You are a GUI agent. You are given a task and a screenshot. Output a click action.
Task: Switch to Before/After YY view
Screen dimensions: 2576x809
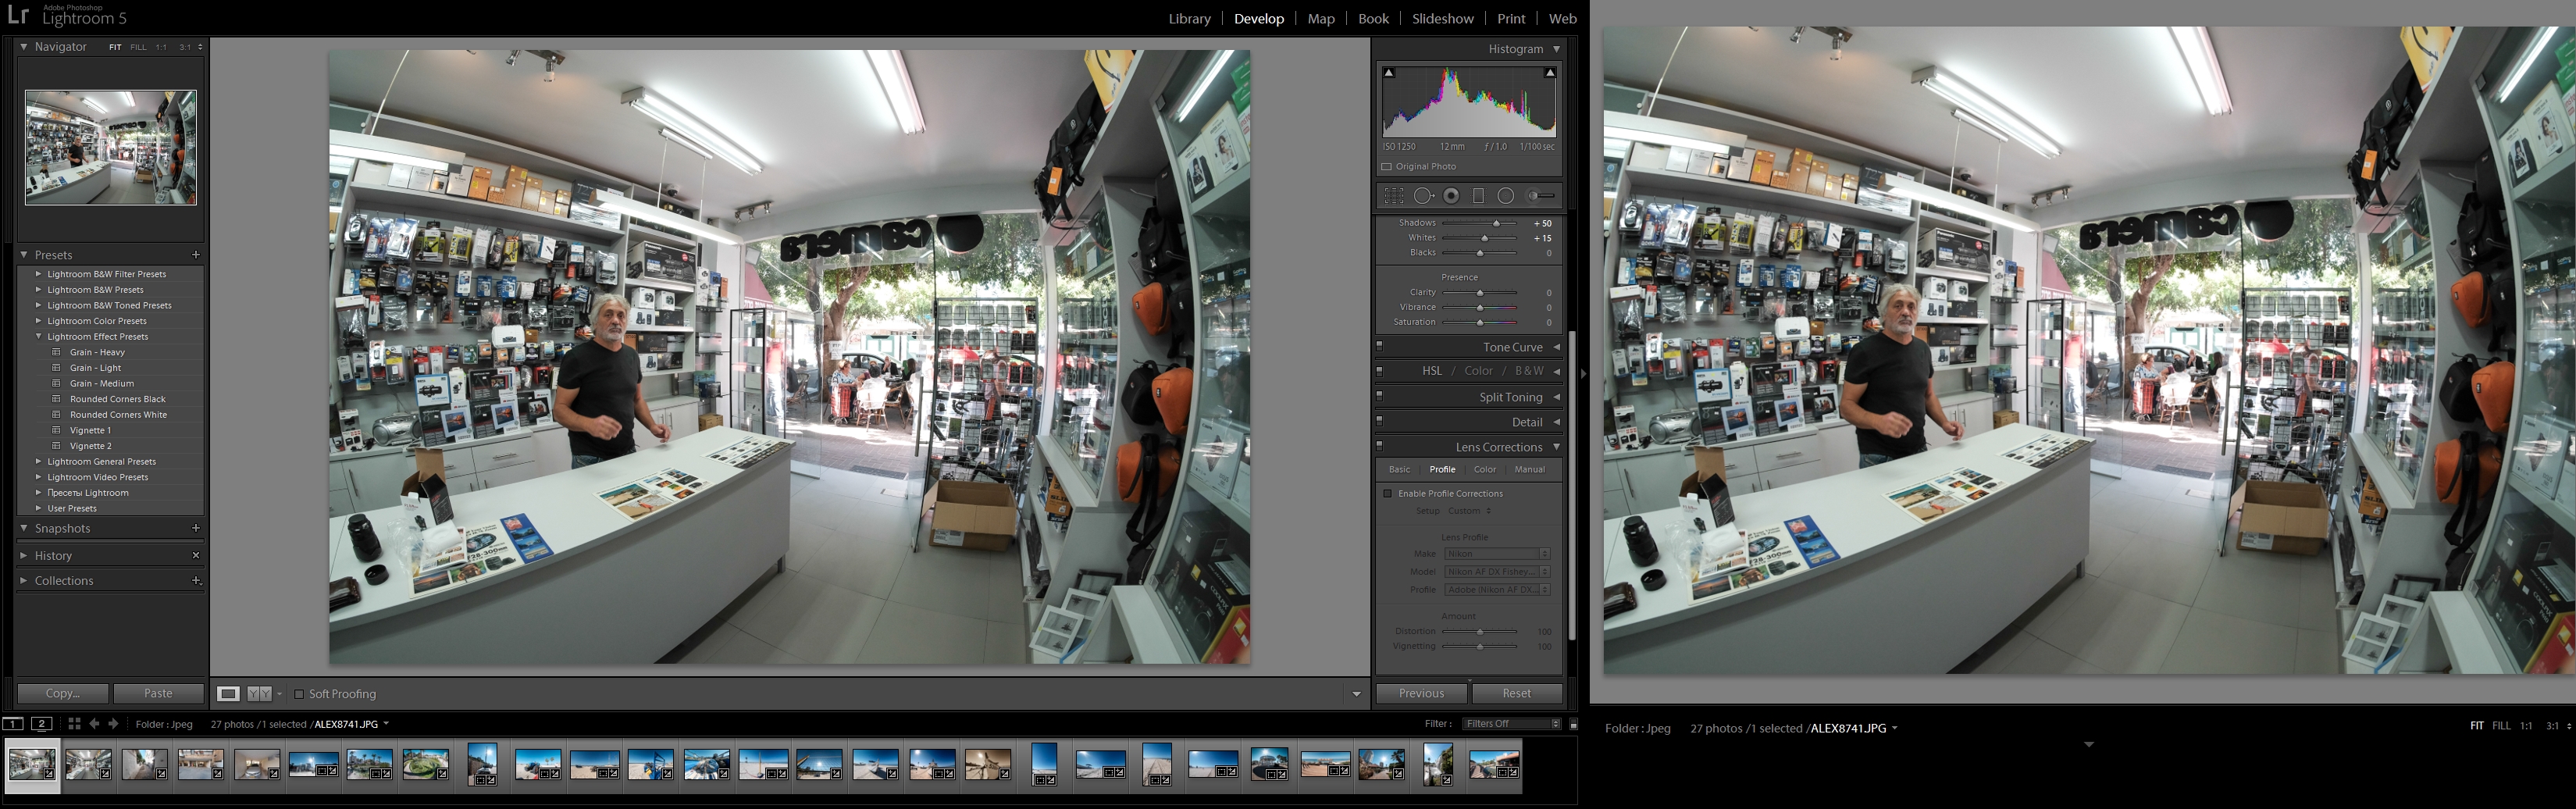pyautogui.click(x=259, y=693)
